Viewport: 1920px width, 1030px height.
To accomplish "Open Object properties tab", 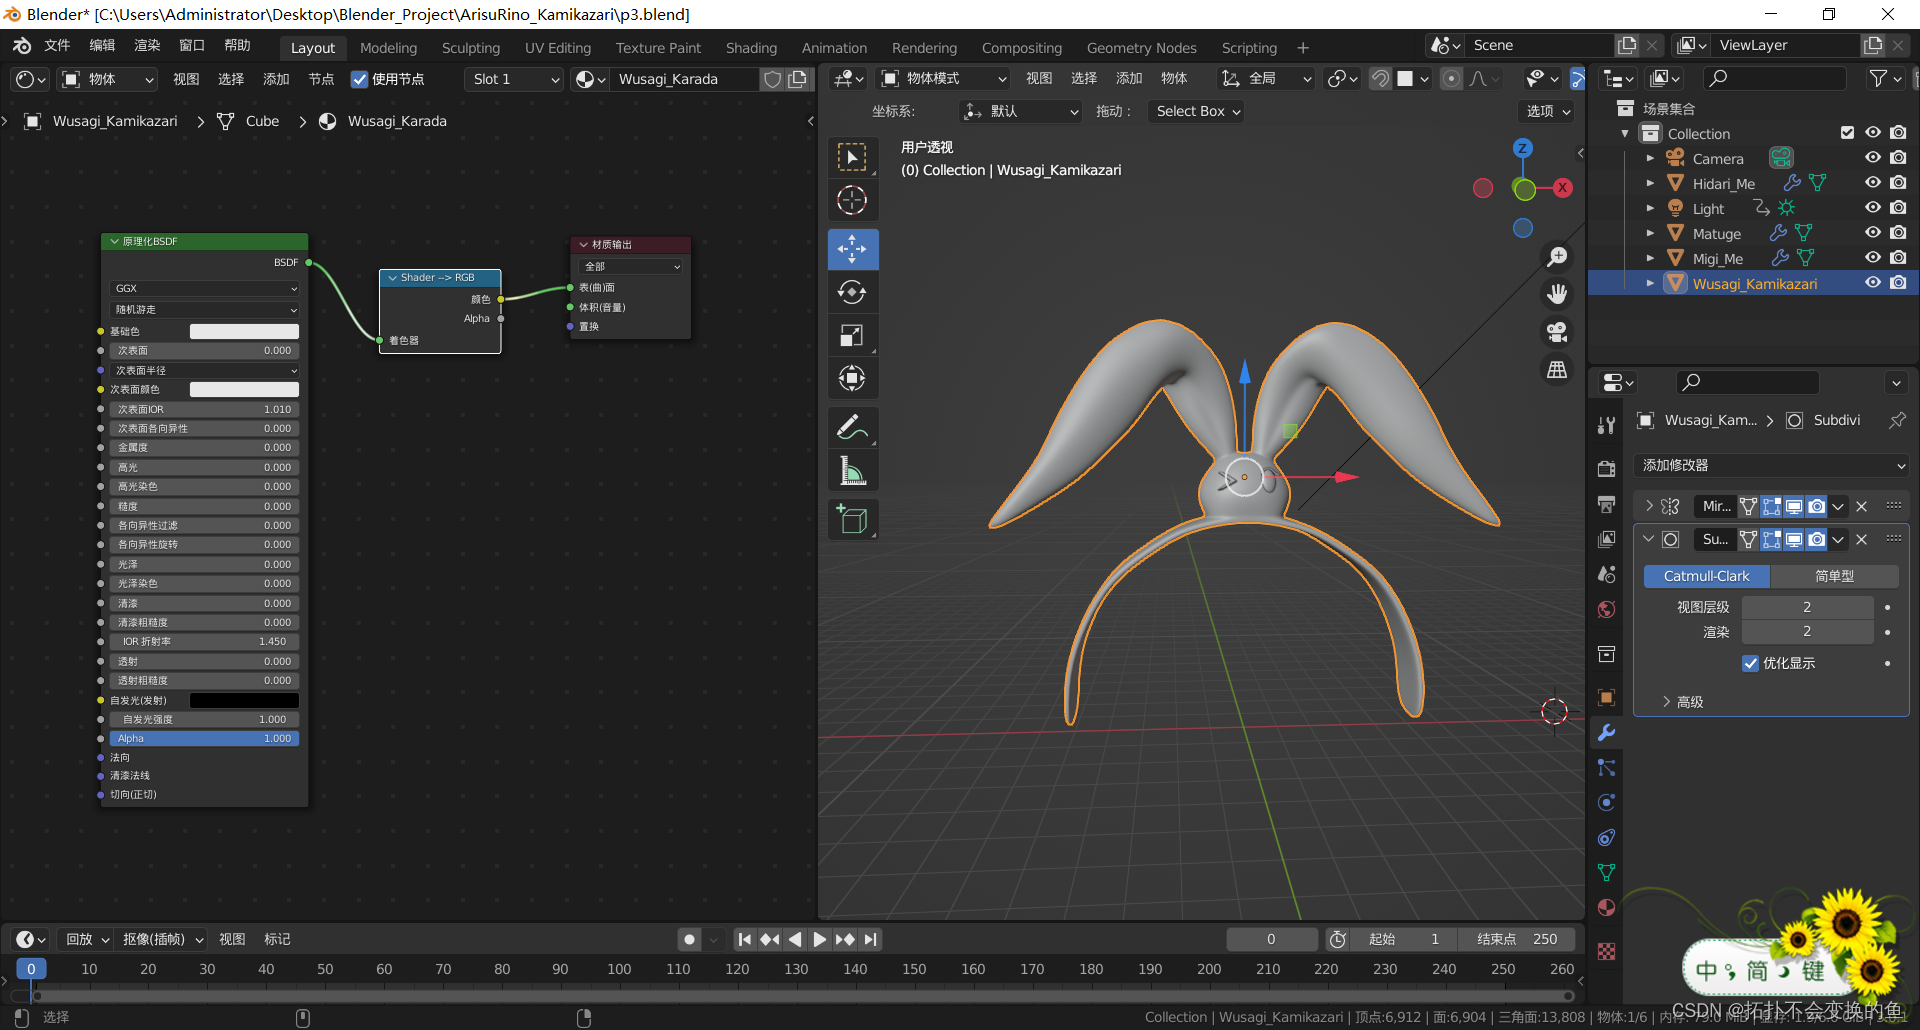I will [1607, 698].
